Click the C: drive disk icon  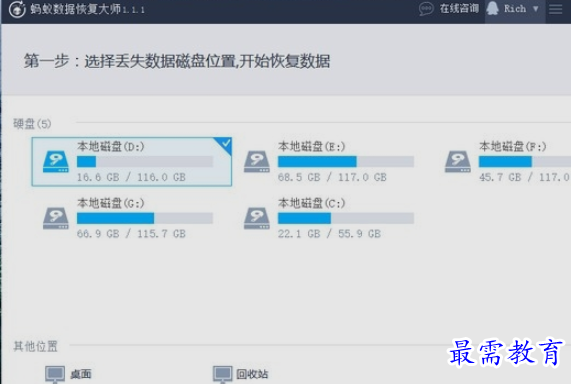[x=257, y=218]
